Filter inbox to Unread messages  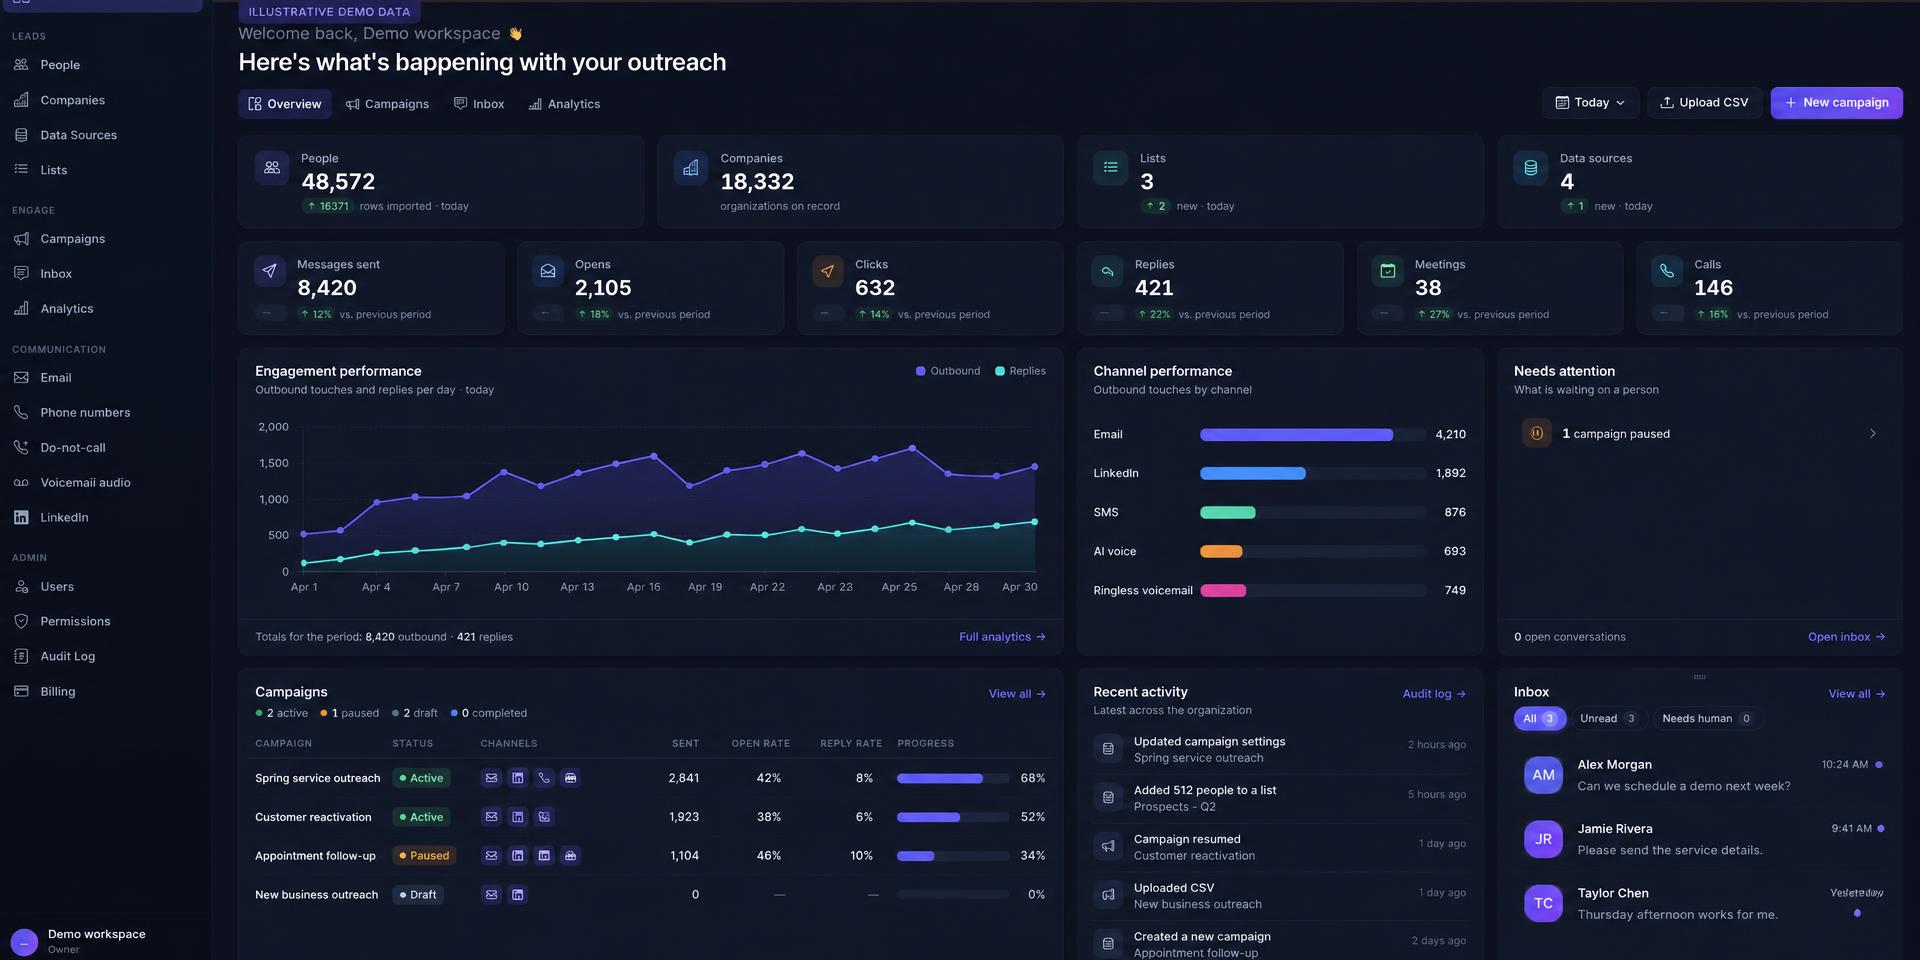(1608, 719)
